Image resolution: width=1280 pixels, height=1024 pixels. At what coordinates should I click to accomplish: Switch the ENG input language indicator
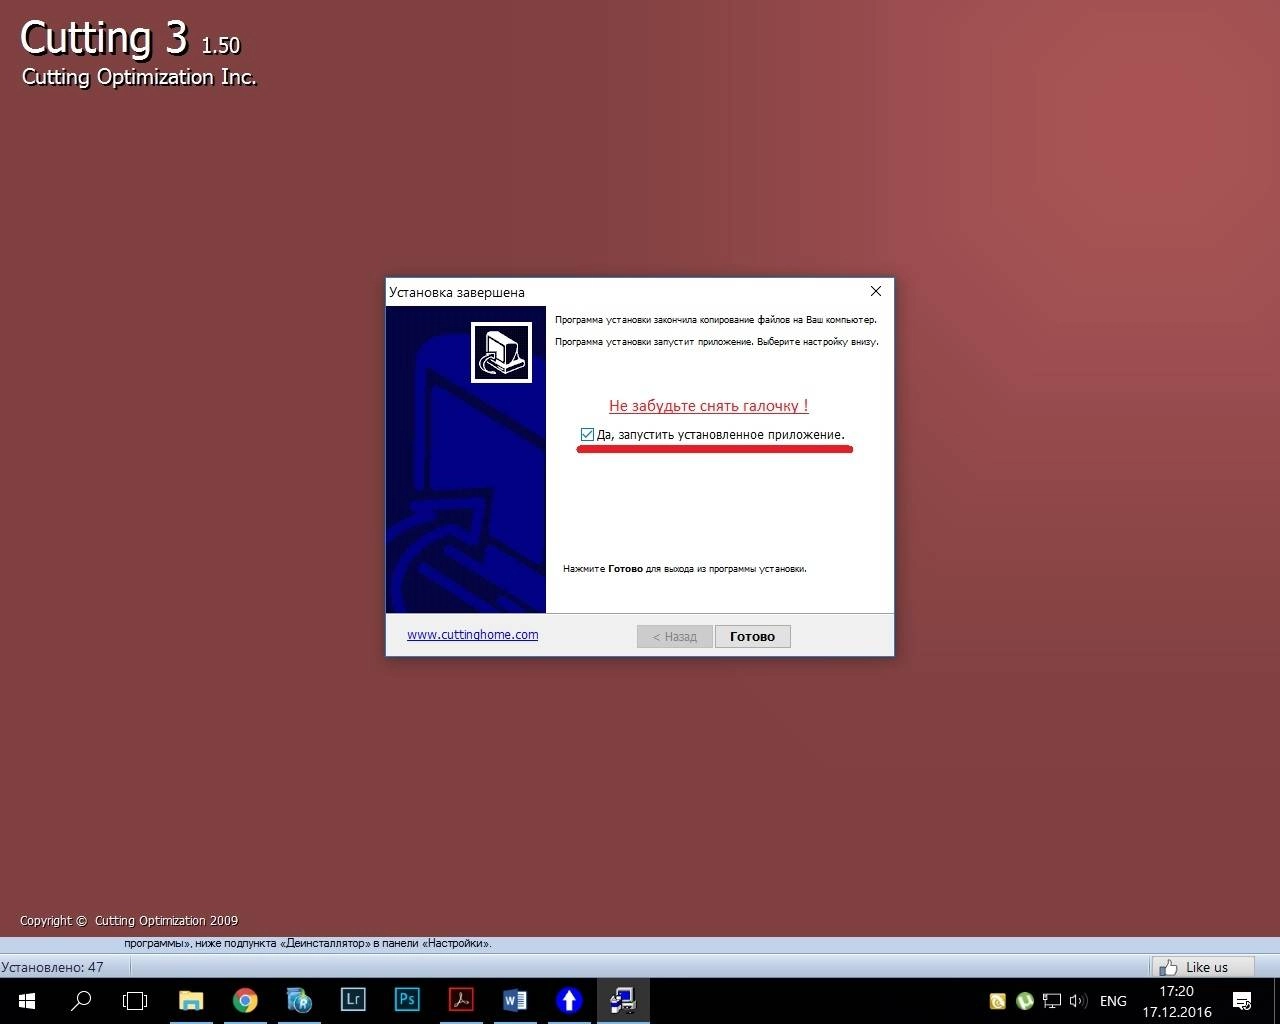(x=1113, y=1001)
